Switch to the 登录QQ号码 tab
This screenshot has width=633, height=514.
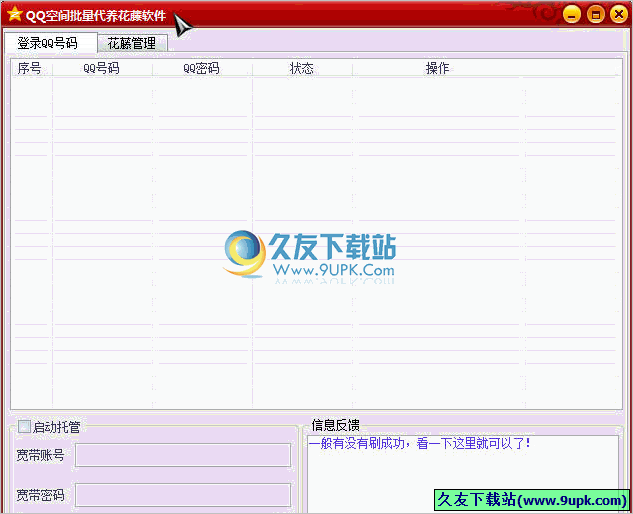coord(51,43)
